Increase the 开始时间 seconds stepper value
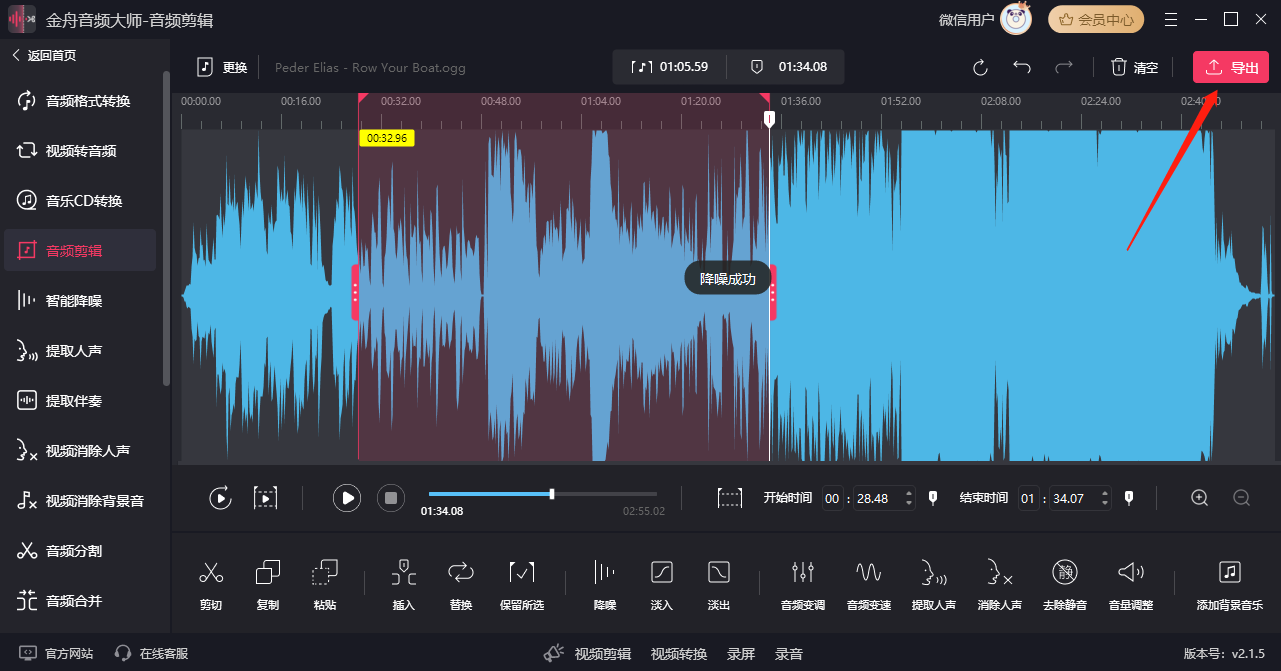This screenshot has height=671, width=1281. point(908,493)
